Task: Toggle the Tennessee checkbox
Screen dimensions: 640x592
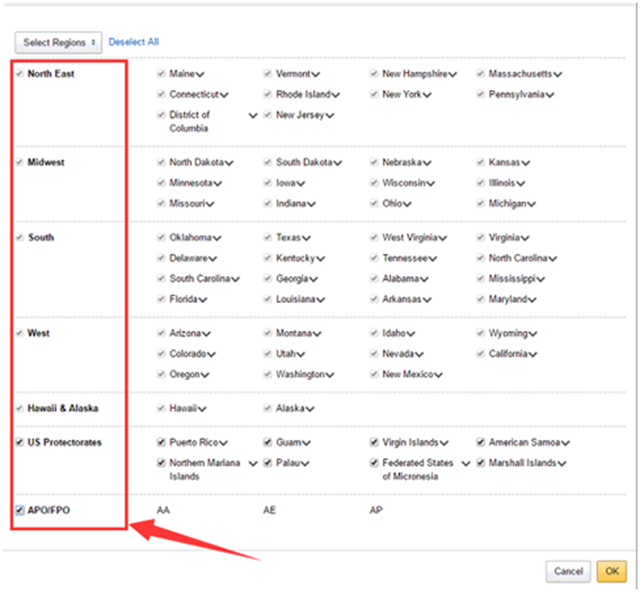Action: click(x=374, y=258)
